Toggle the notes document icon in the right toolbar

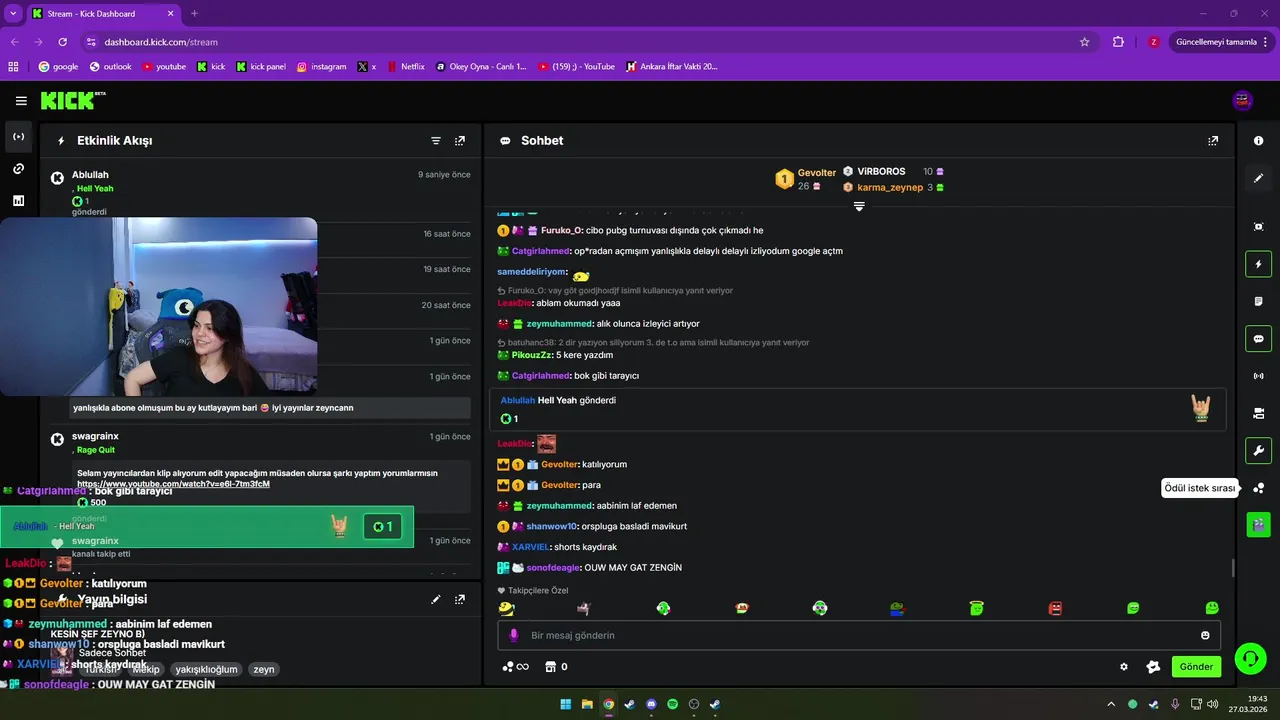point(1258,301)
